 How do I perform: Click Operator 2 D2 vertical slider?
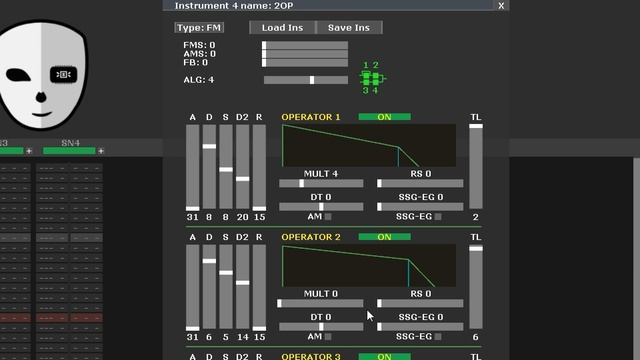click(x=242, y=287)
